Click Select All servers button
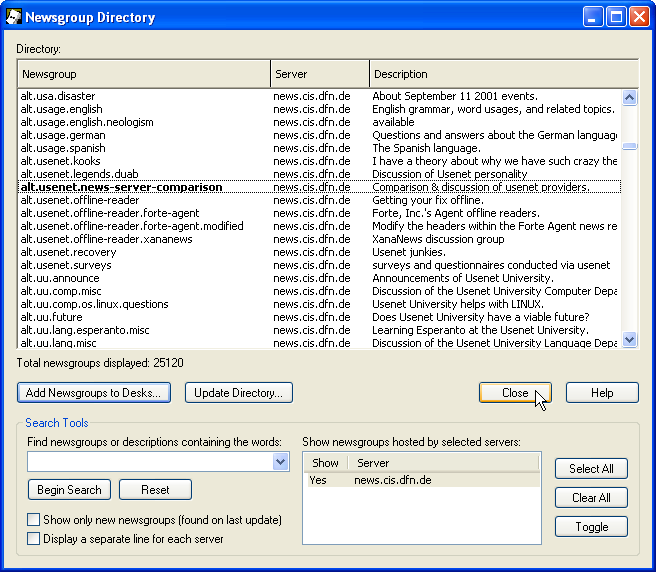Viewport: 656px width, 572px height. [591, 468]
